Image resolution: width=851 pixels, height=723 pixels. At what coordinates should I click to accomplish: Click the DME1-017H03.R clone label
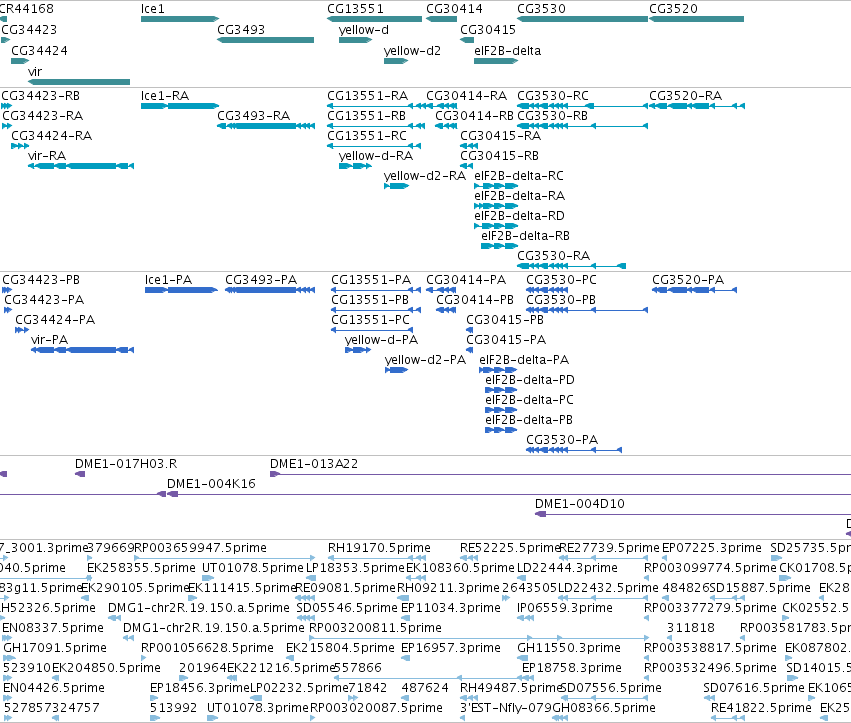pyautogui.click(x=126, y=464)
